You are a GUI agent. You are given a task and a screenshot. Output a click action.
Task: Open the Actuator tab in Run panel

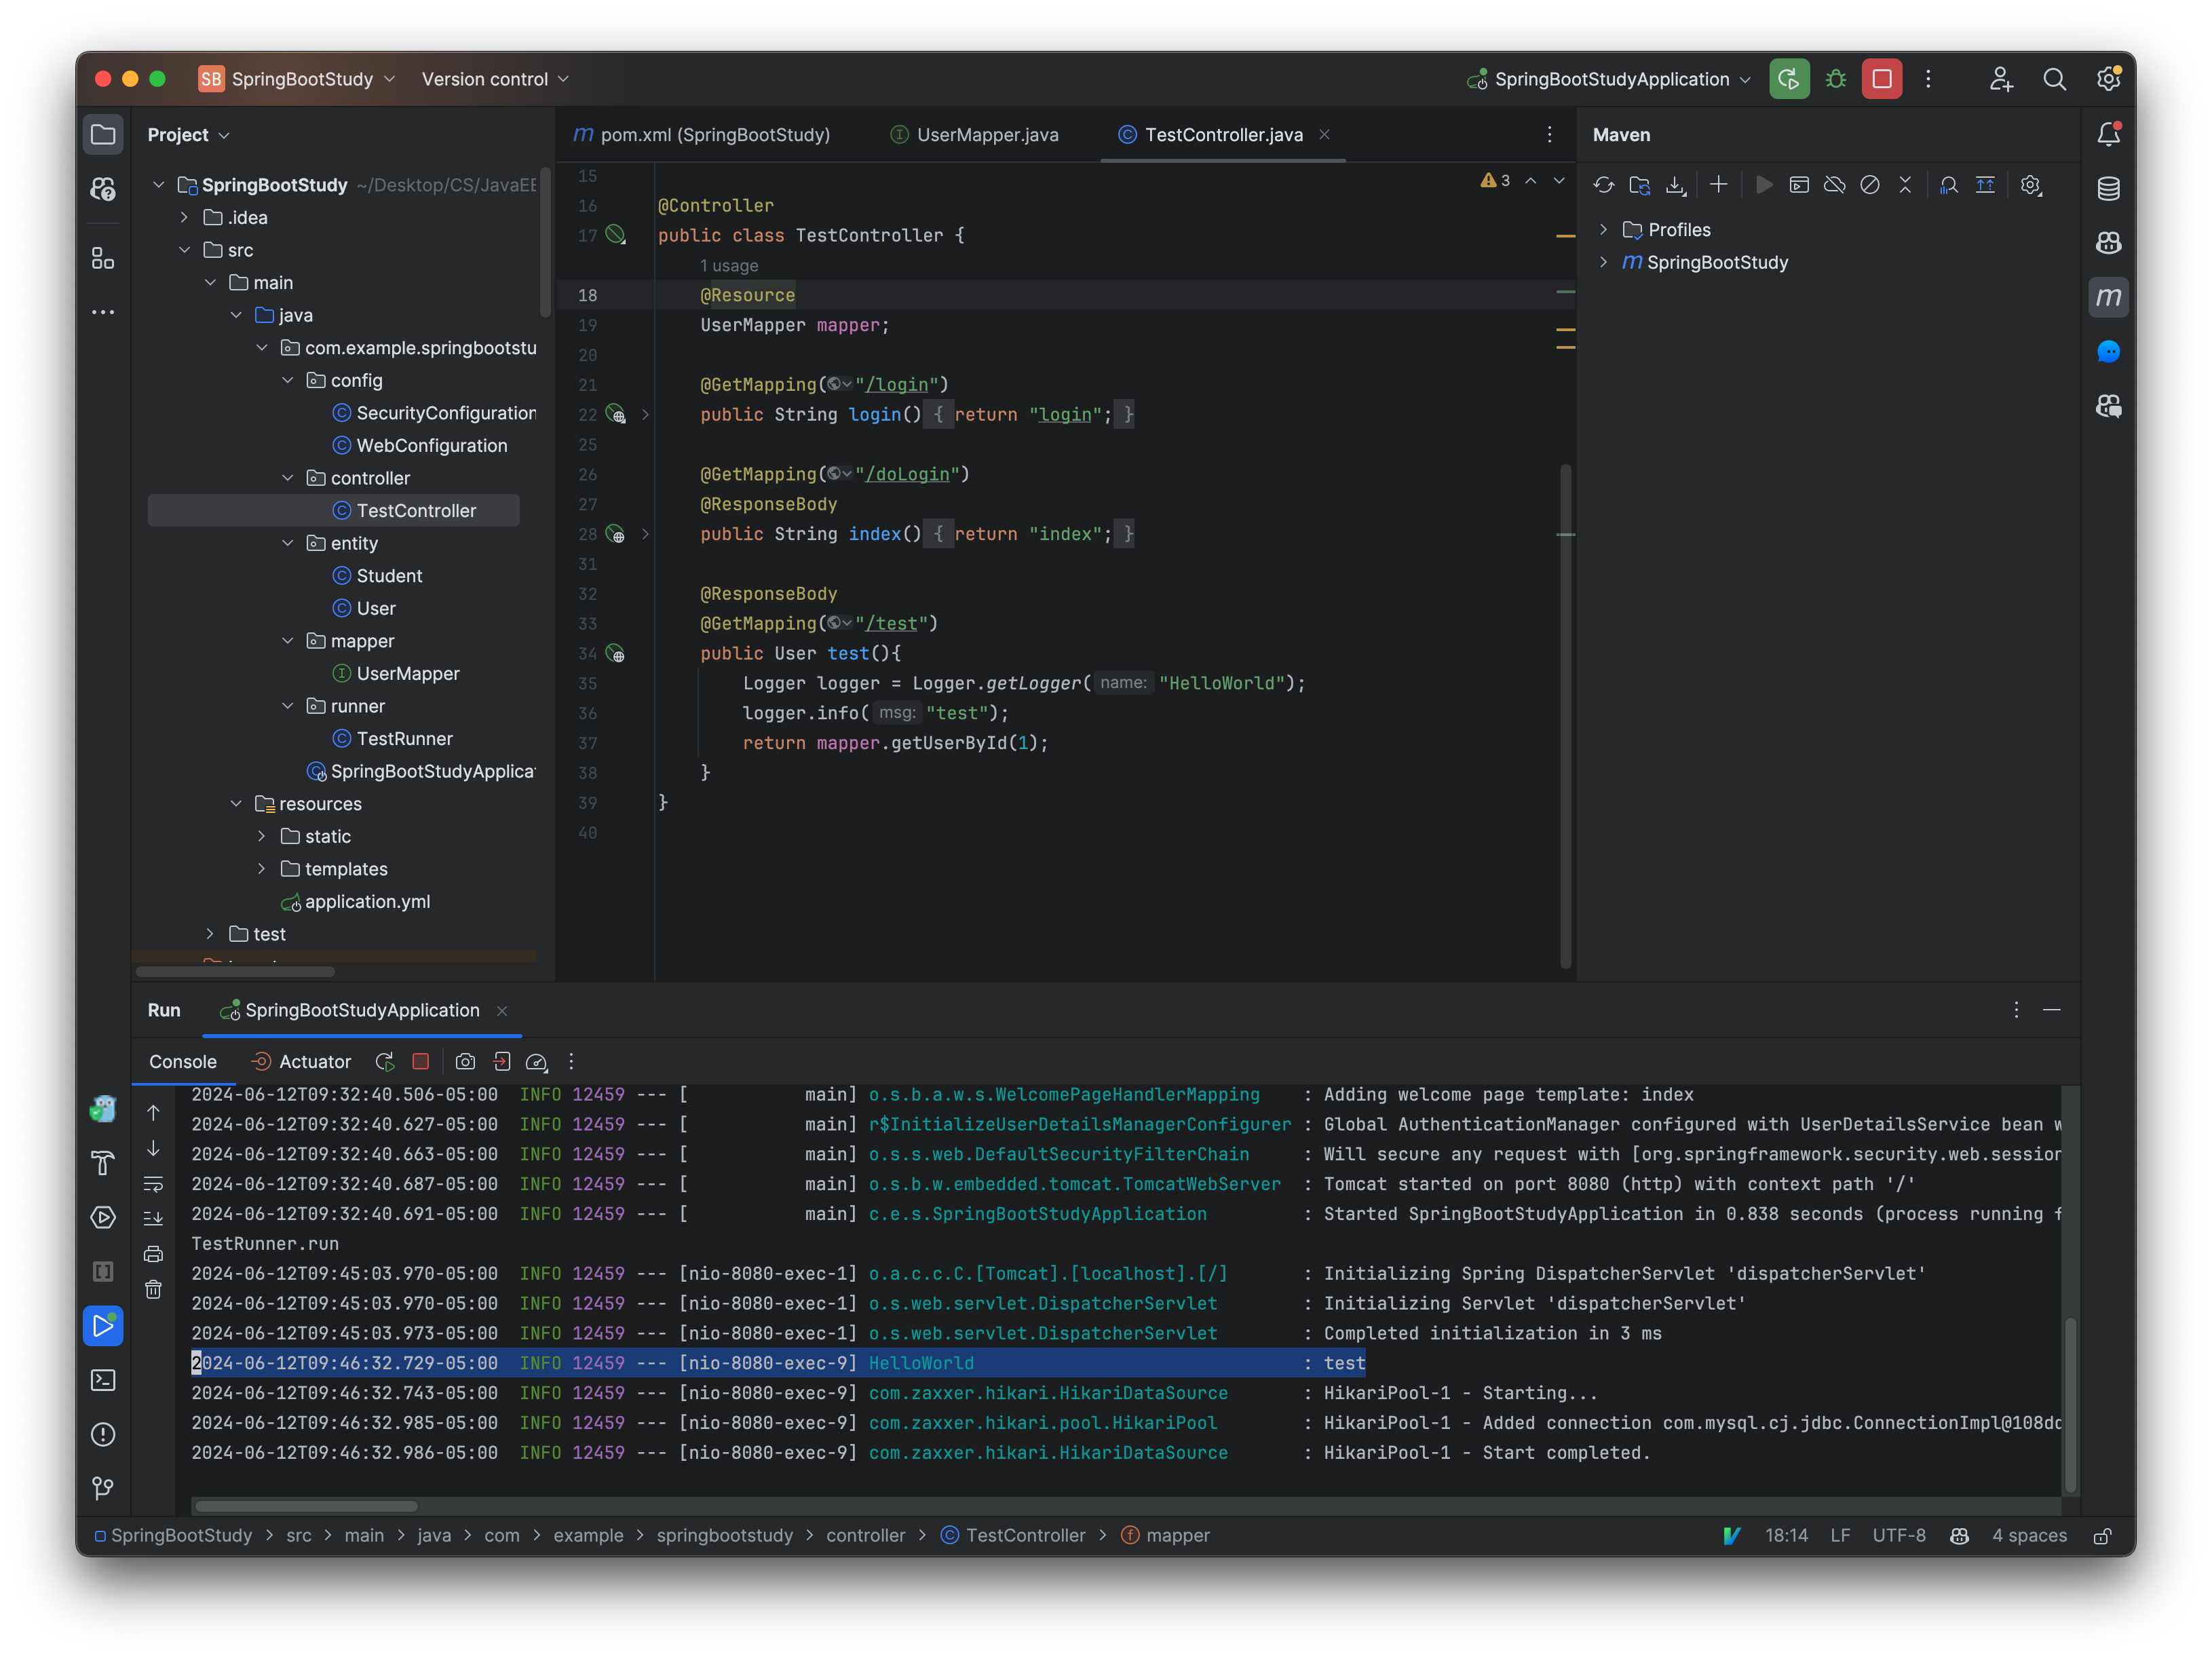coord(314,1062)
